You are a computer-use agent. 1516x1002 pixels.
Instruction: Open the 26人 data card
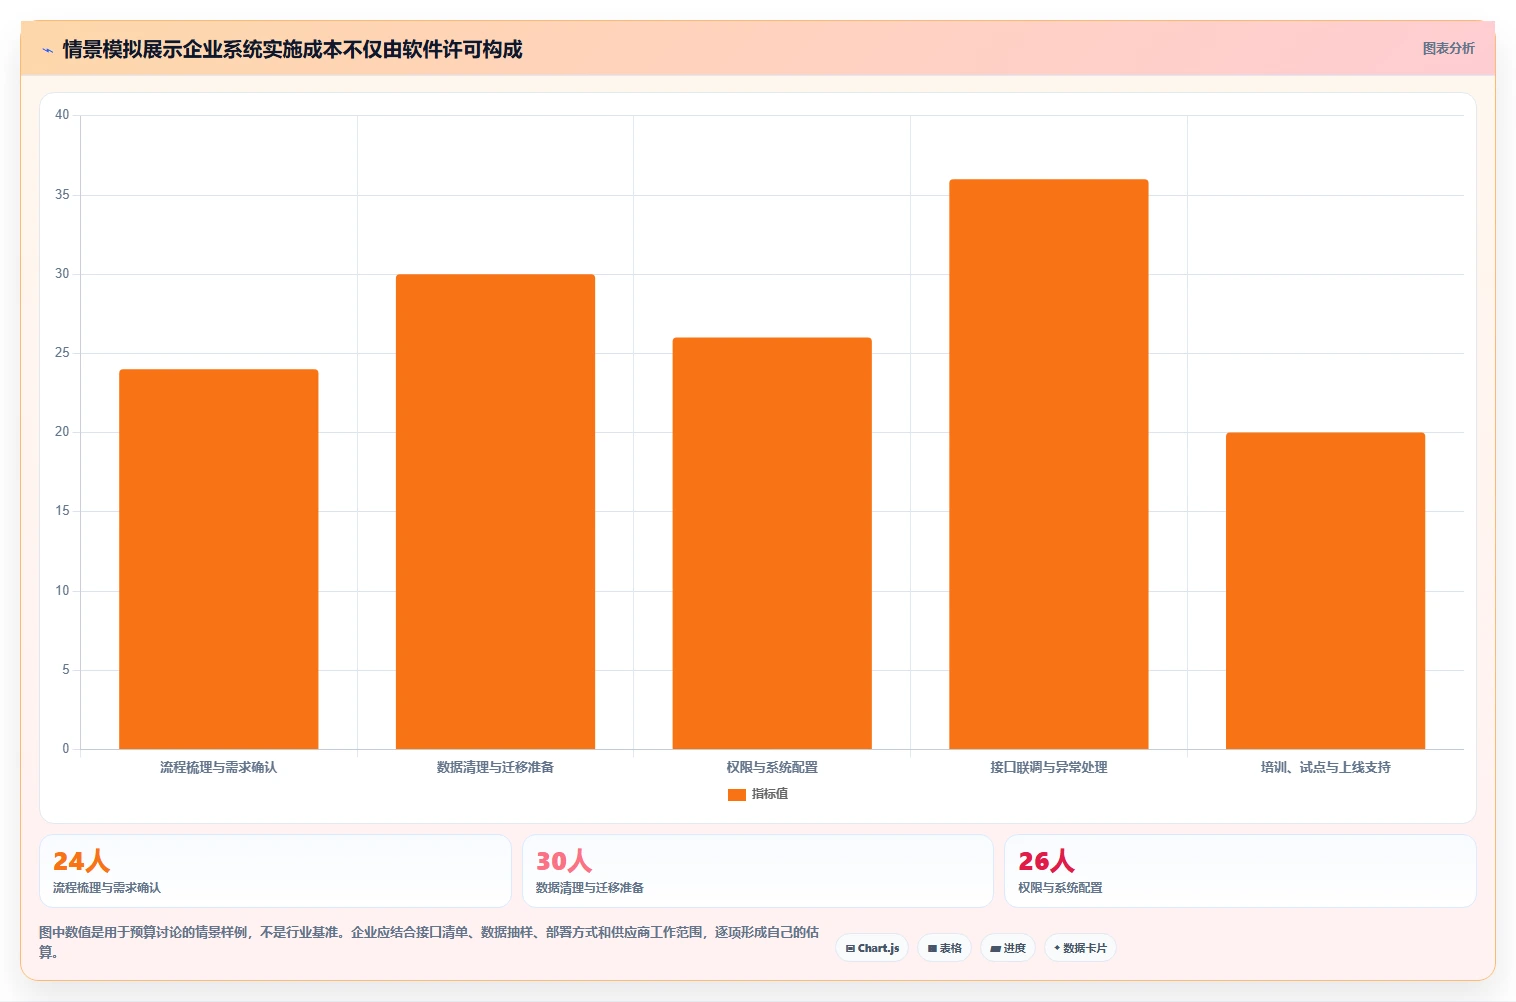click(x=1240, y=871)
